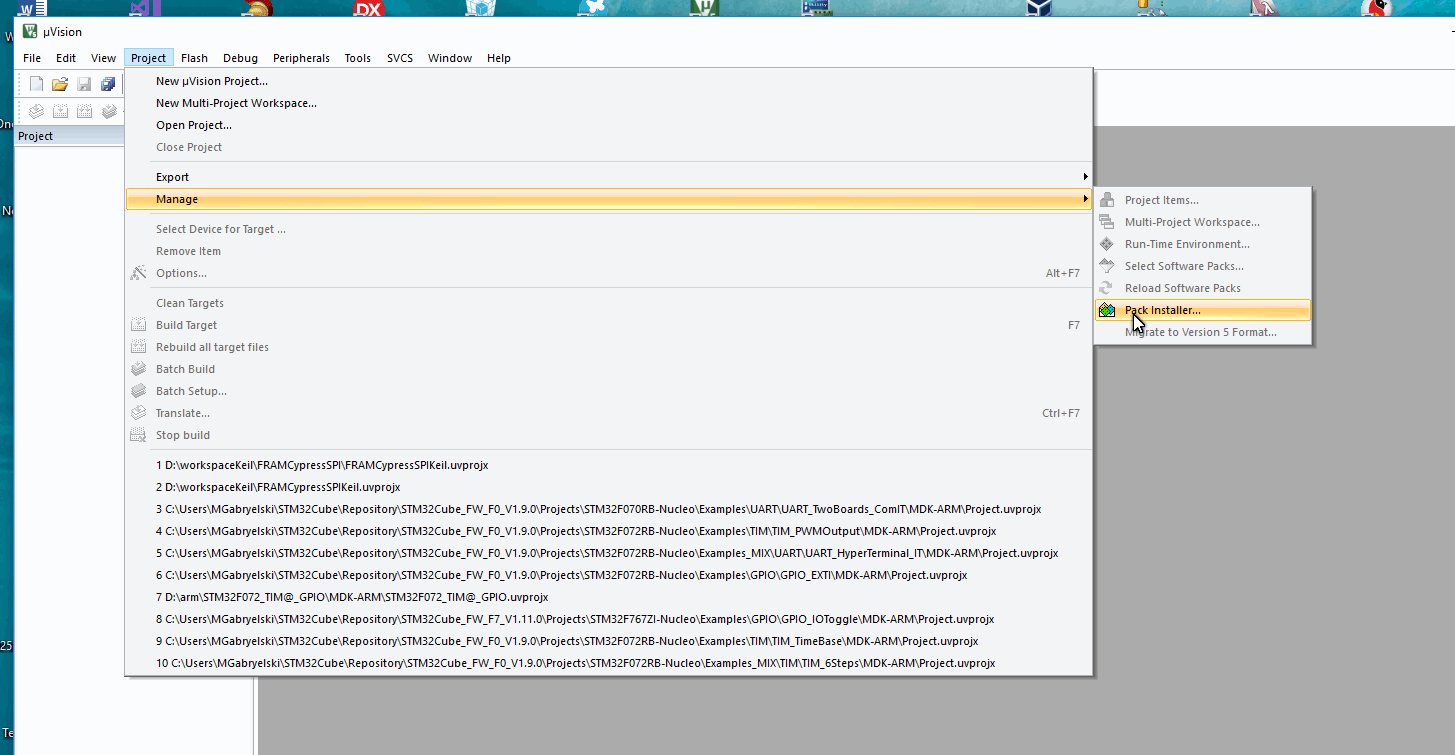Choose New Multi-Project Workspace
The image size is (1455, 755).
coord(608,103)
